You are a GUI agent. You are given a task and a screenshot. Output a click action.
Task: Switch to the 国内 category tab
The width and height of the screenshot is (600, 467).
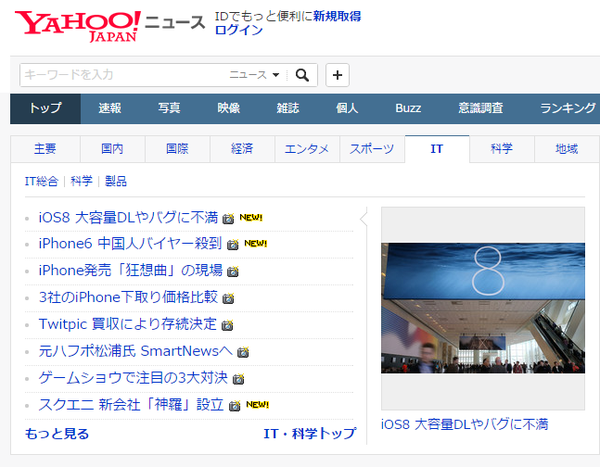click(x=112, y=149)
